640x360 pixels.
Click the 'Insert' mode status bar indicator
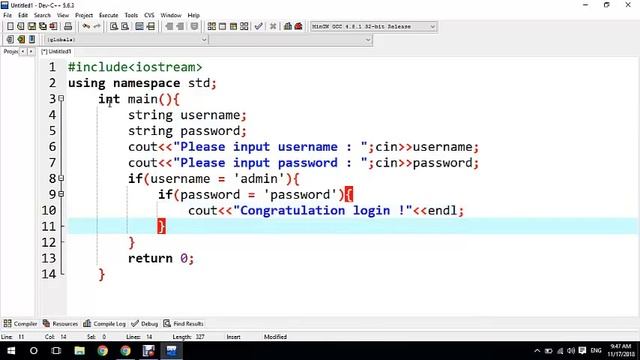pyautogui.click(x=233, y=337)
